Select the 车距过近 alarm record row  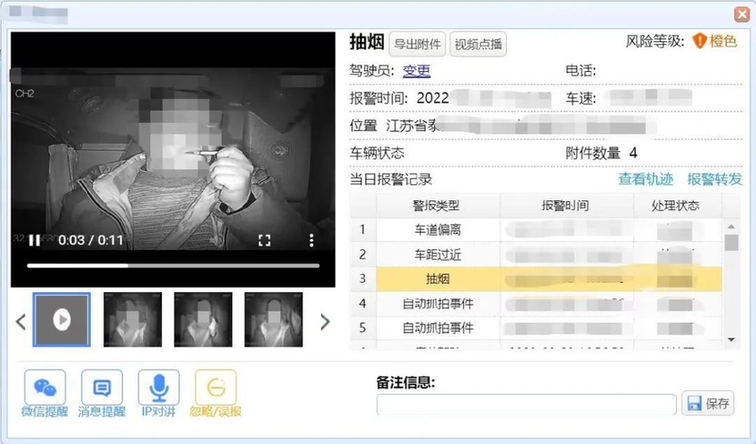click(437, 255)
